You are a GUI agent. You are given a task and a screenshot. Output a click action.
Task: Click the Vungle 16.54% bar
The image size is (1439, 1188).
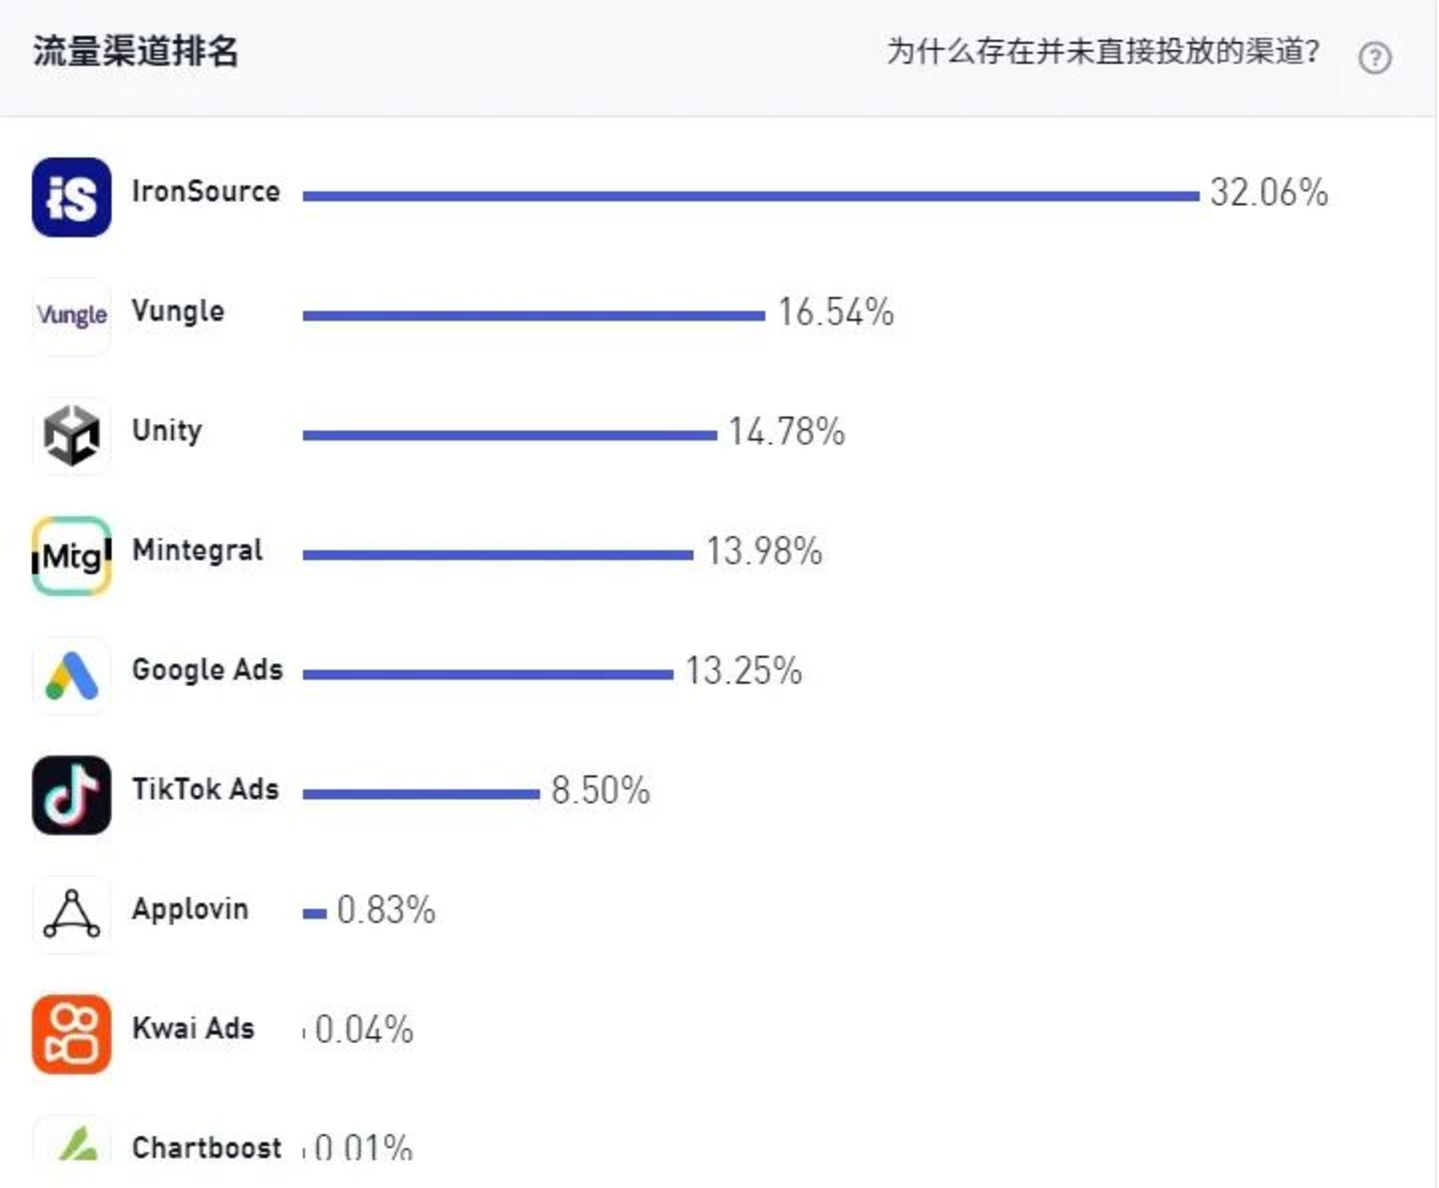pos(533,316)
